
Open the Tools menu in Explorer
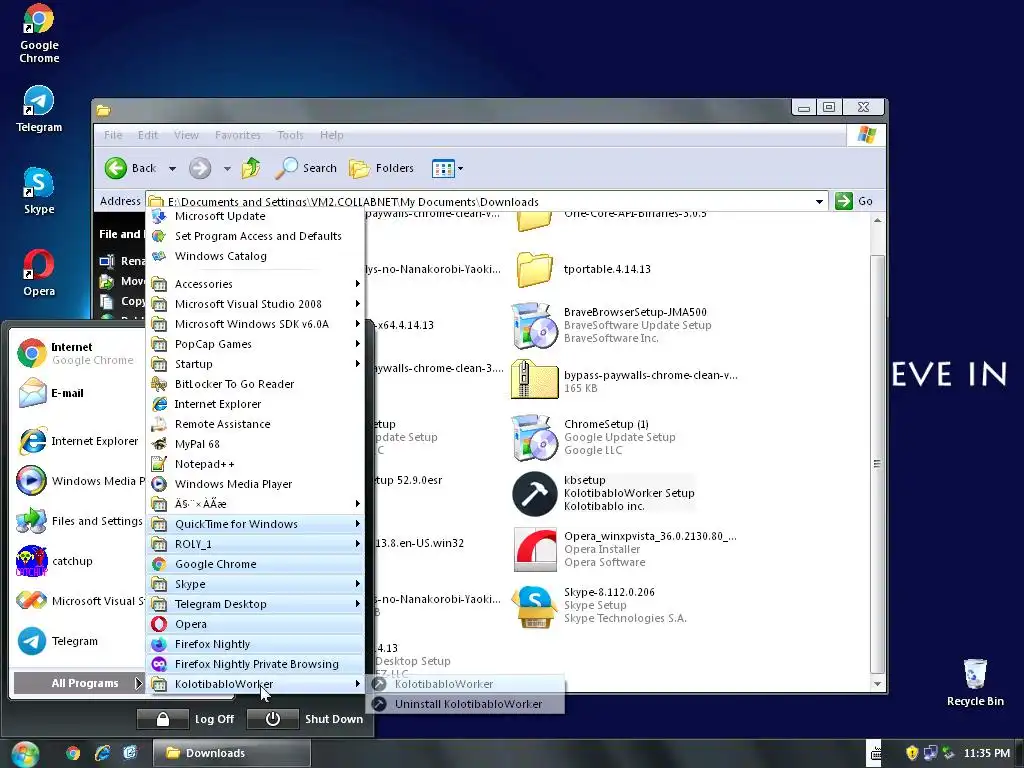click(290, 135)
